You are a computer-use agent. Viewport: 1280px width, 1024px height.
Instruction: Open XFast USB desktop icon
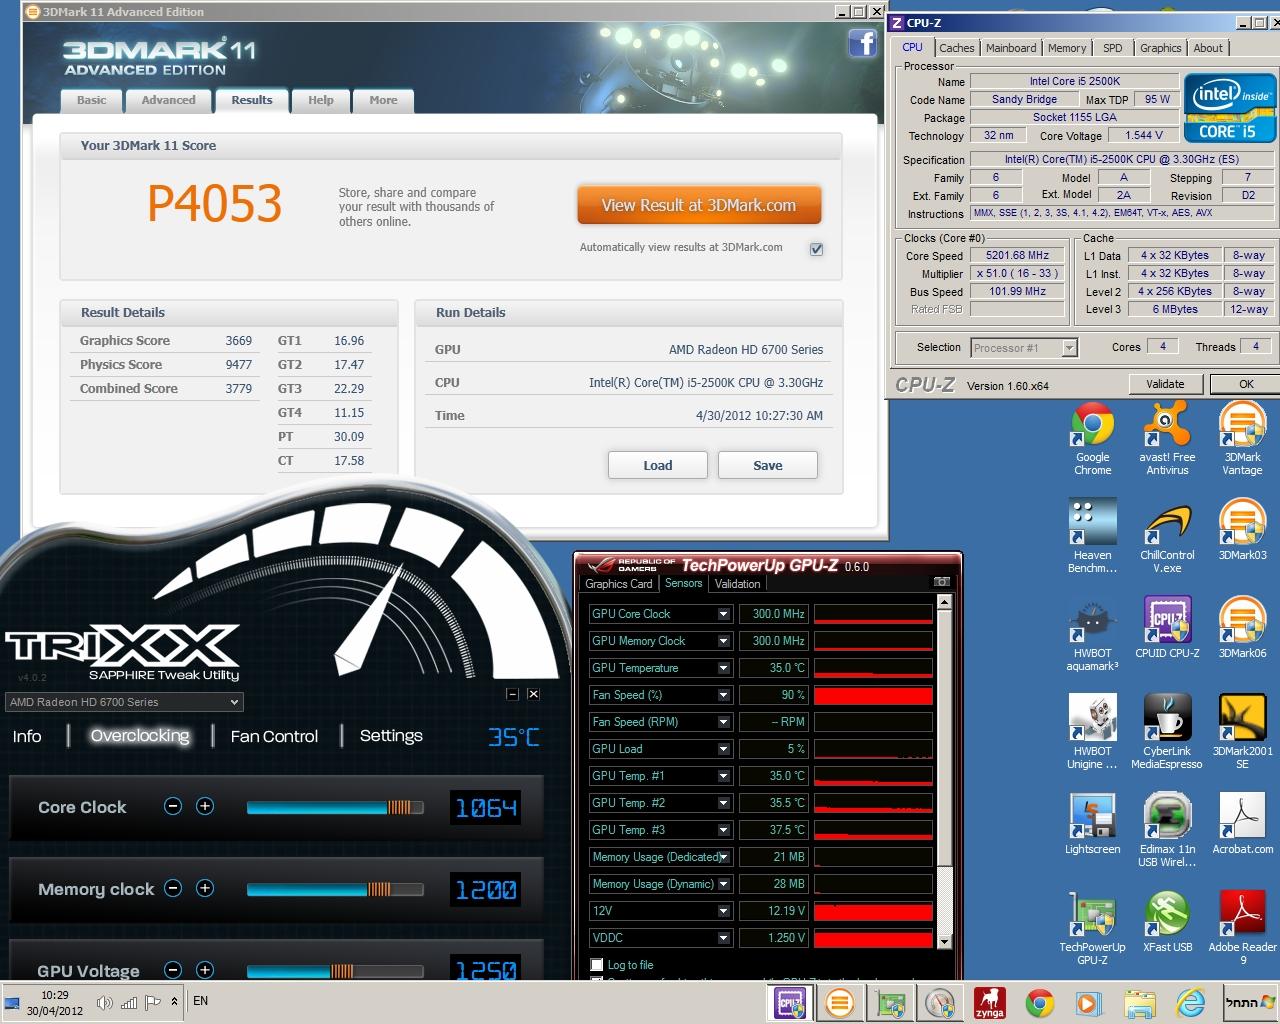(x=1167, y=922)
